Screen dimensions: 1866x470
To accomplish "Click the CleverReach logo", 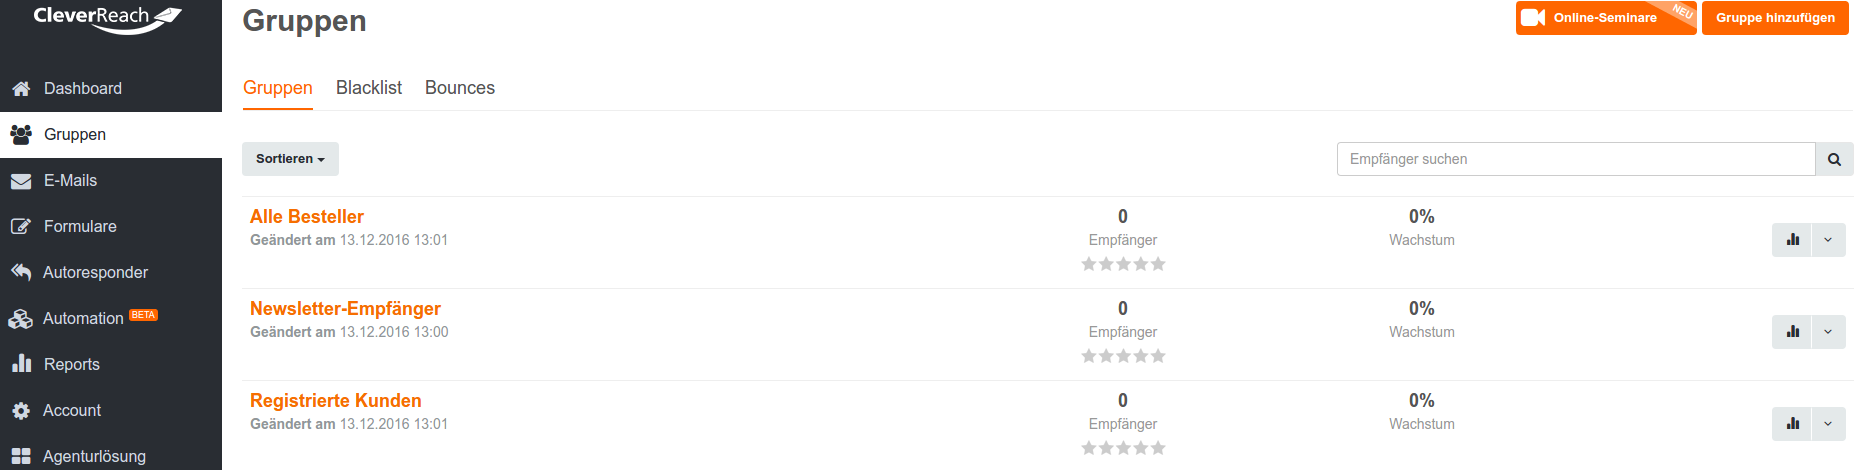I will 107,18.
